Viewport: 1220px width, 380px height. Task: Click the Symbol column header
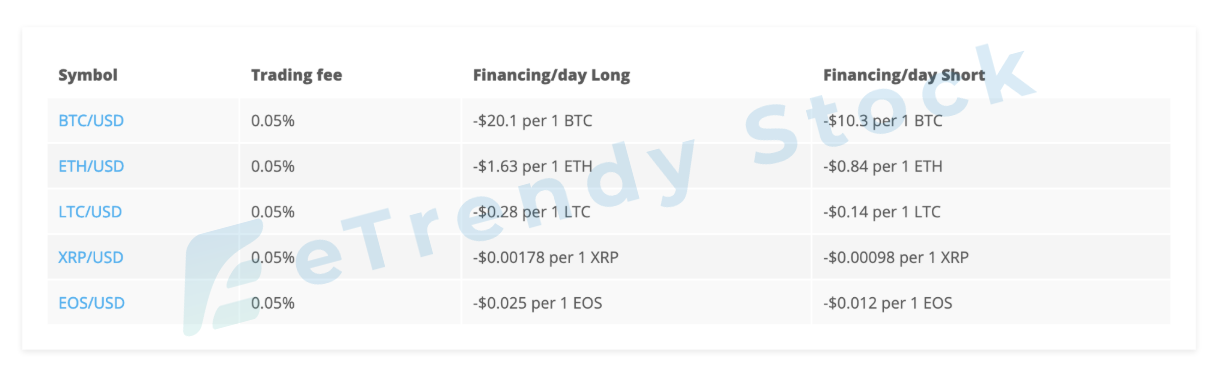88,75
